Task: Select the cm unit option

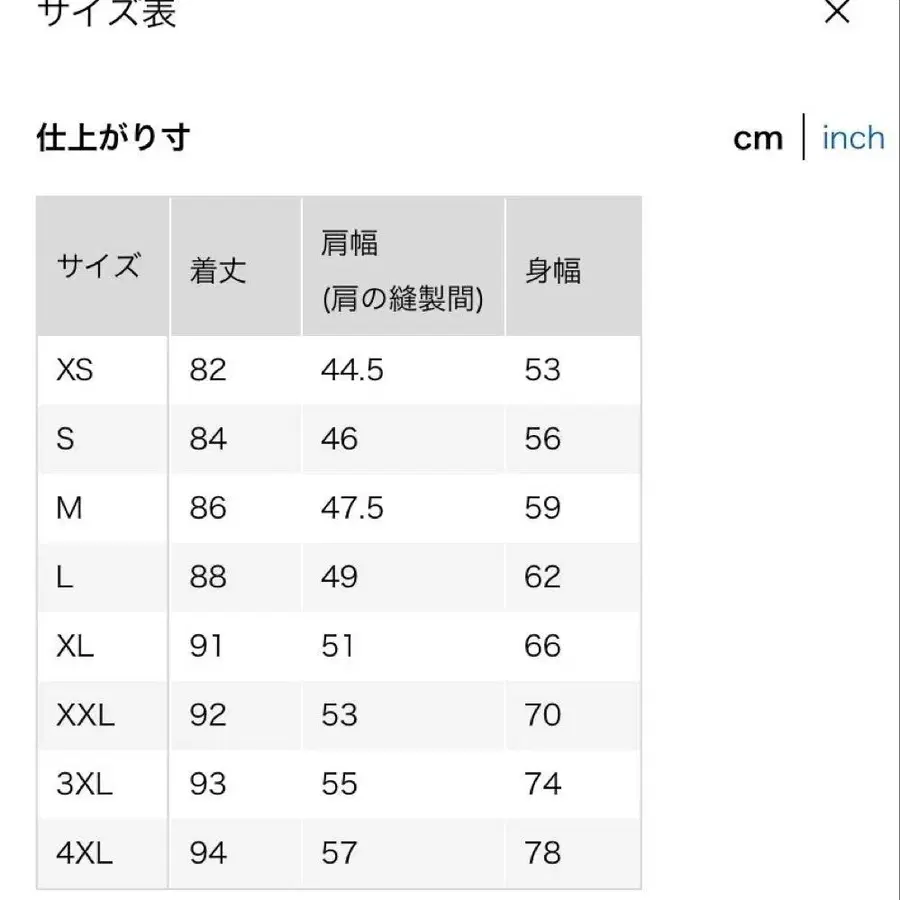Action: (758, 138)
